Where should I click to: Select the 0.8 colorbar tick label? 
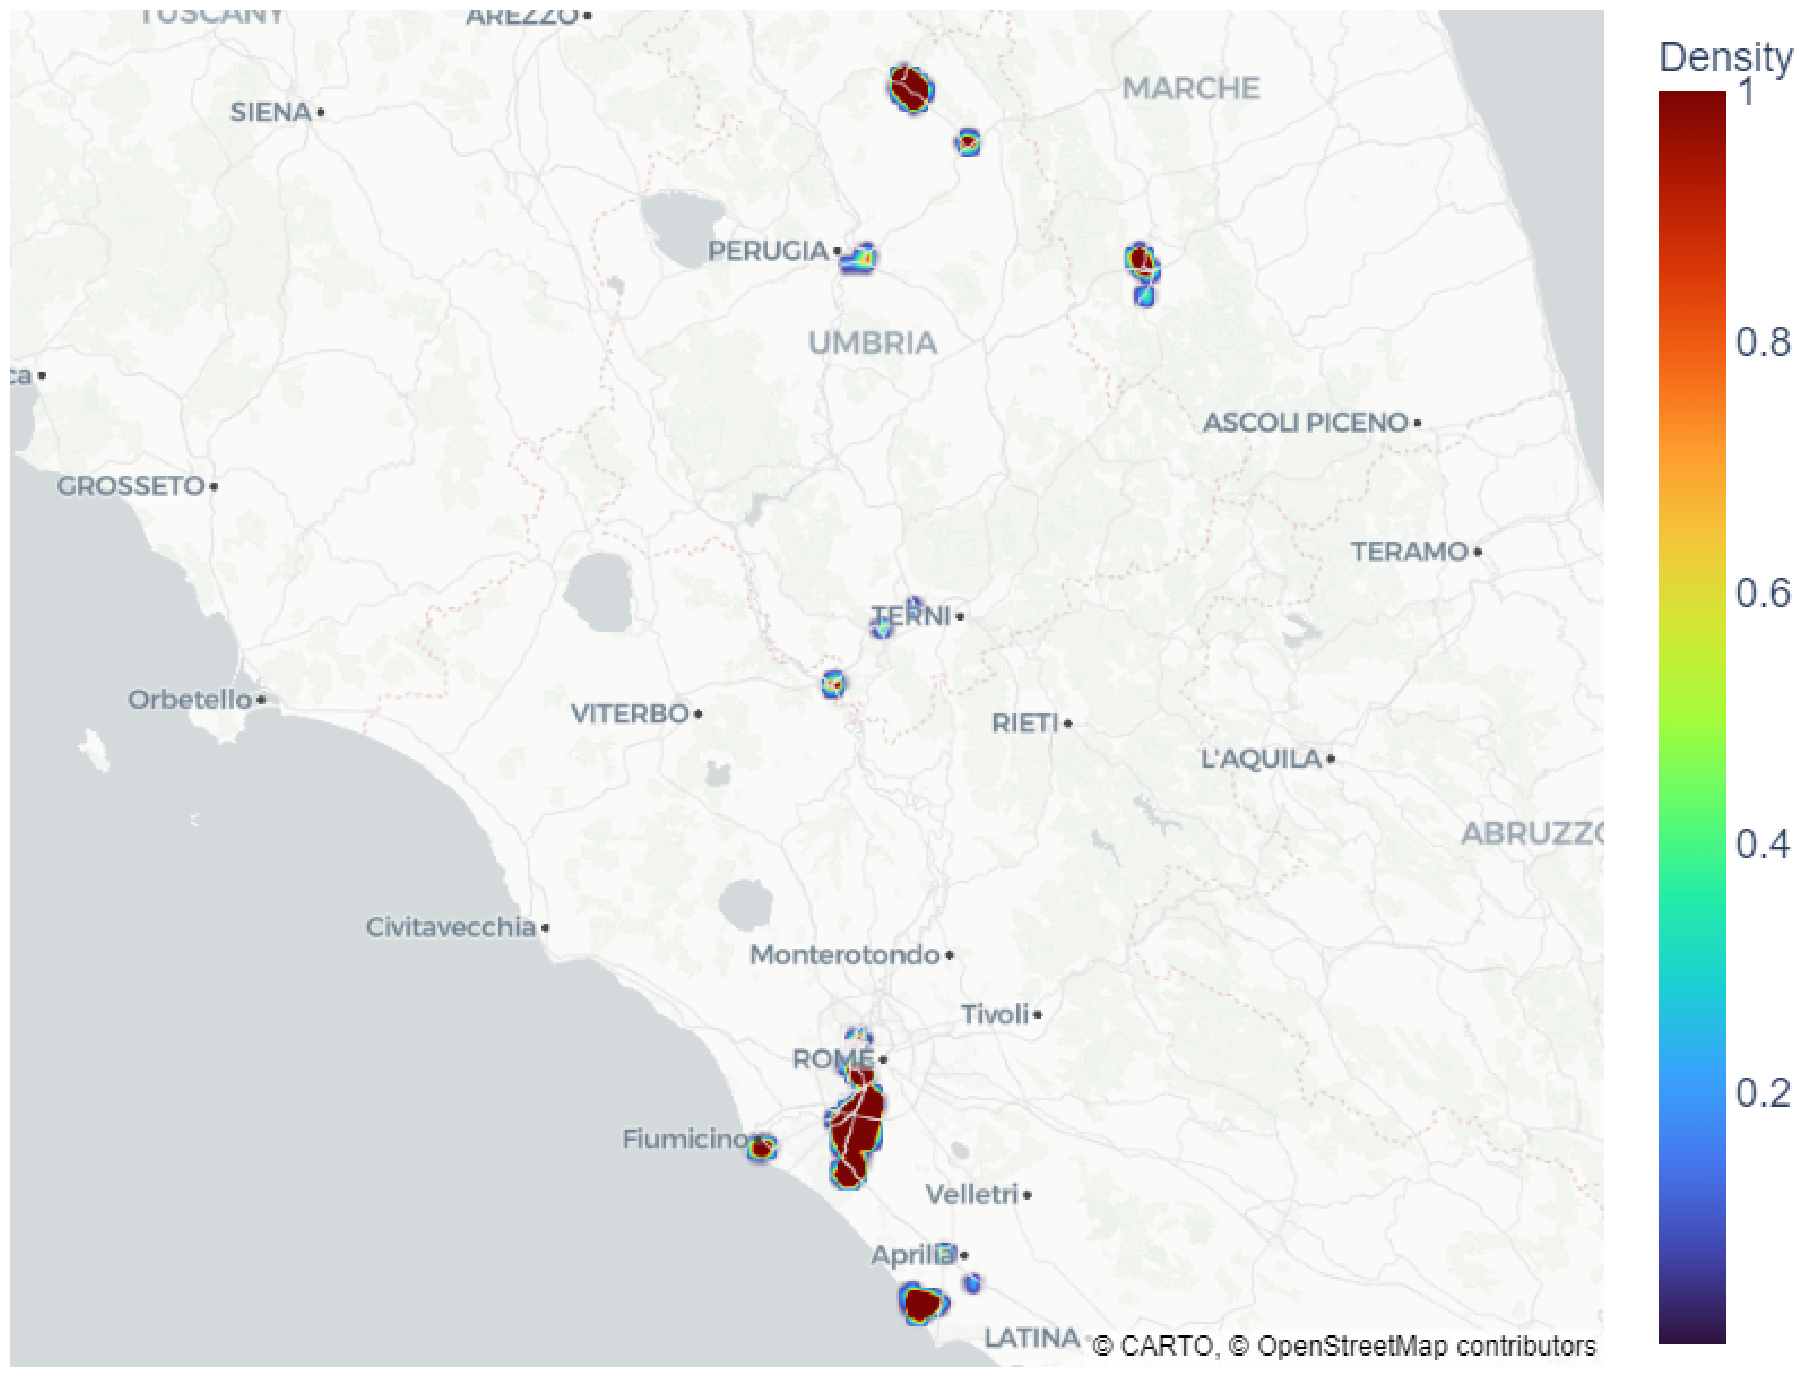coord(1763,342)
